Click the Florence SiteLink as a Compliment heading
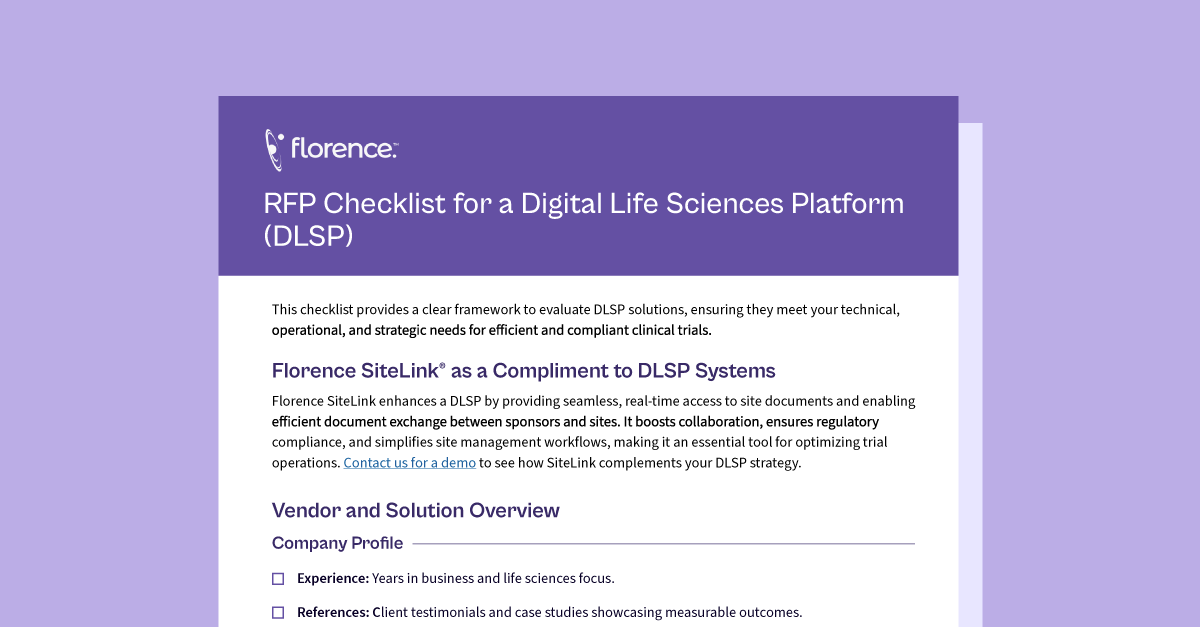The width and height of the screenshot is (1200, 627). [523, 371]
